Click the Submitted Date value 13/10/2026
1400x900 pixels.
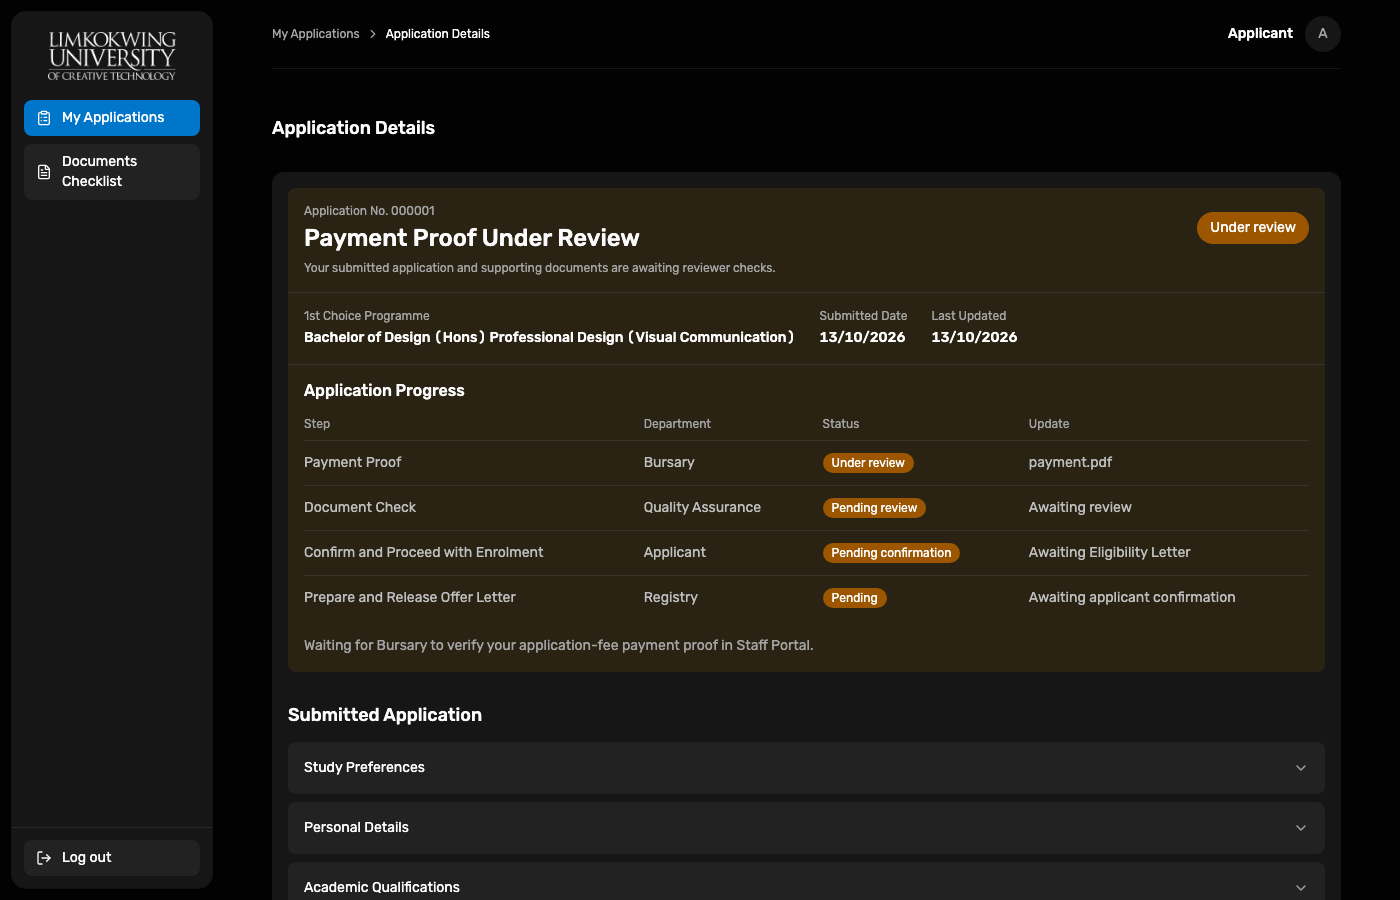click(862, 338)
